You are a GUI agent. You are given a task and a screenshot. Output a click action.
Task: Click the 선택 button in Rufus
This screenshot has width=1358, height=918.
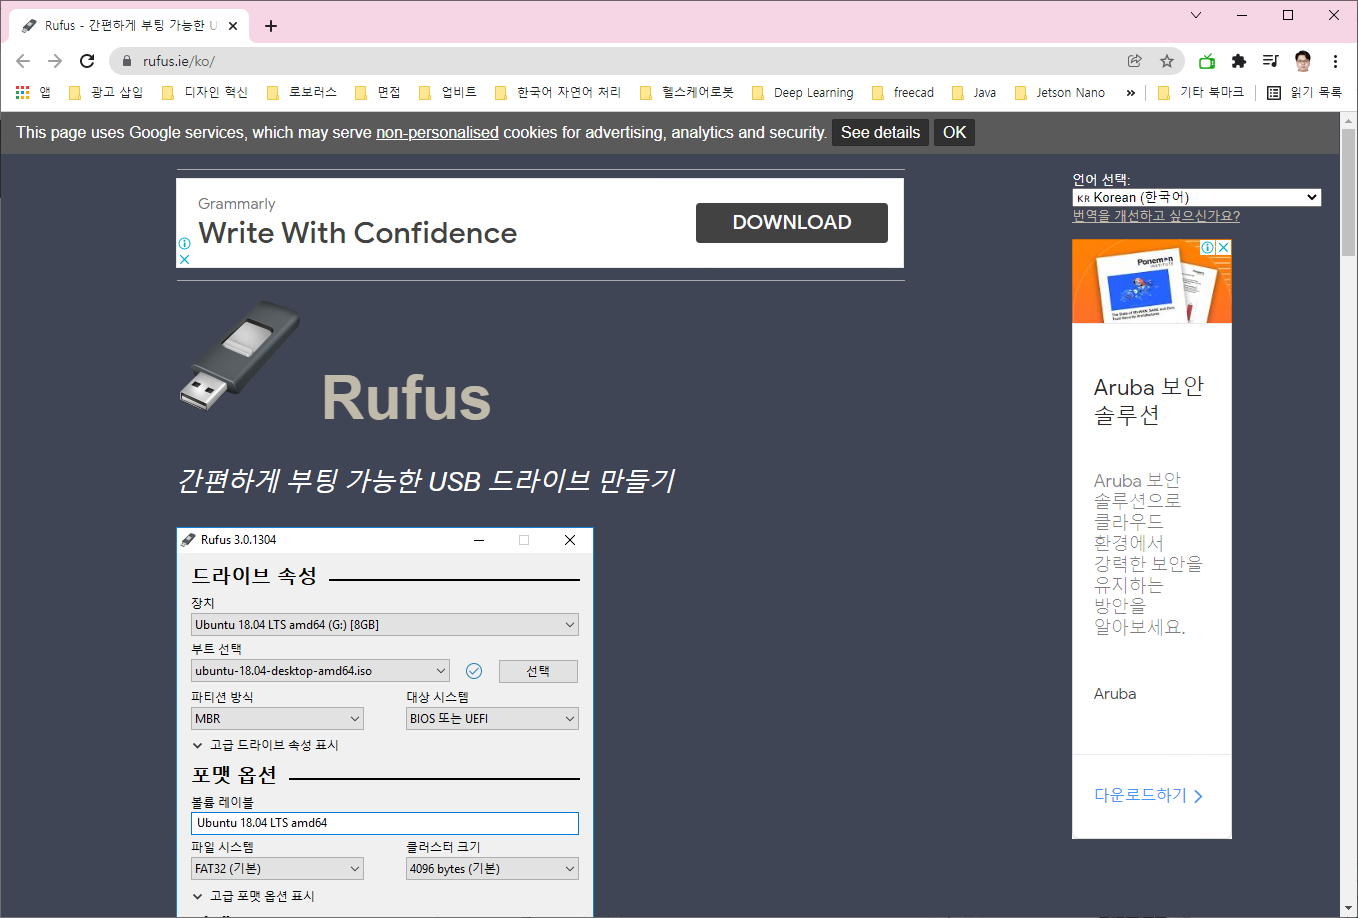538,671
